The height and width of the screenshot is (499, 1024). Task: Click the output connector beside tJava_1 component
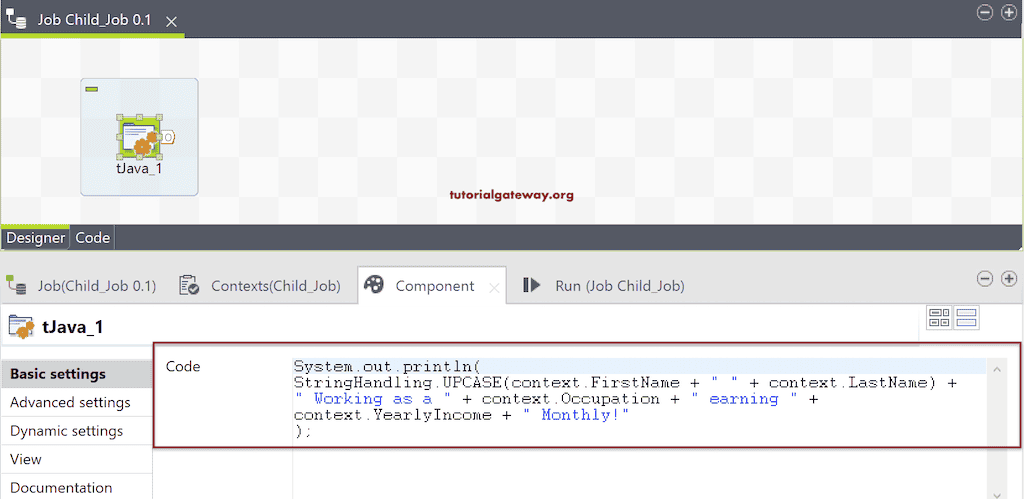169,136
